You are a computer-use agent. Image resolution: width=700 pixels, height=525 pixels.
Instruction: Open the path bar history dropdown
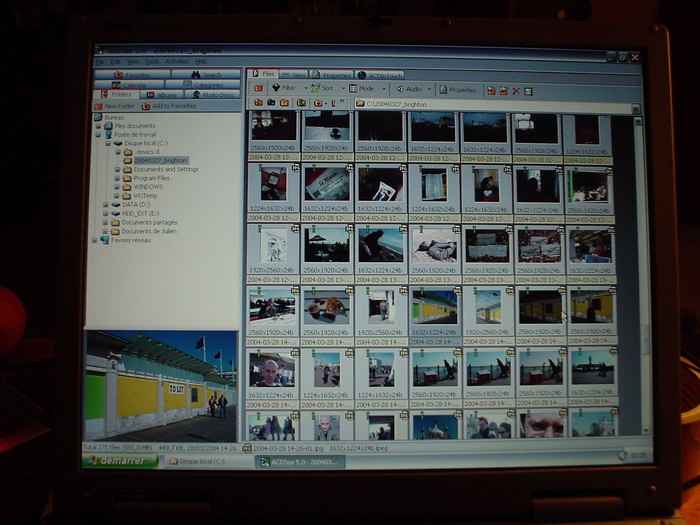635,108
